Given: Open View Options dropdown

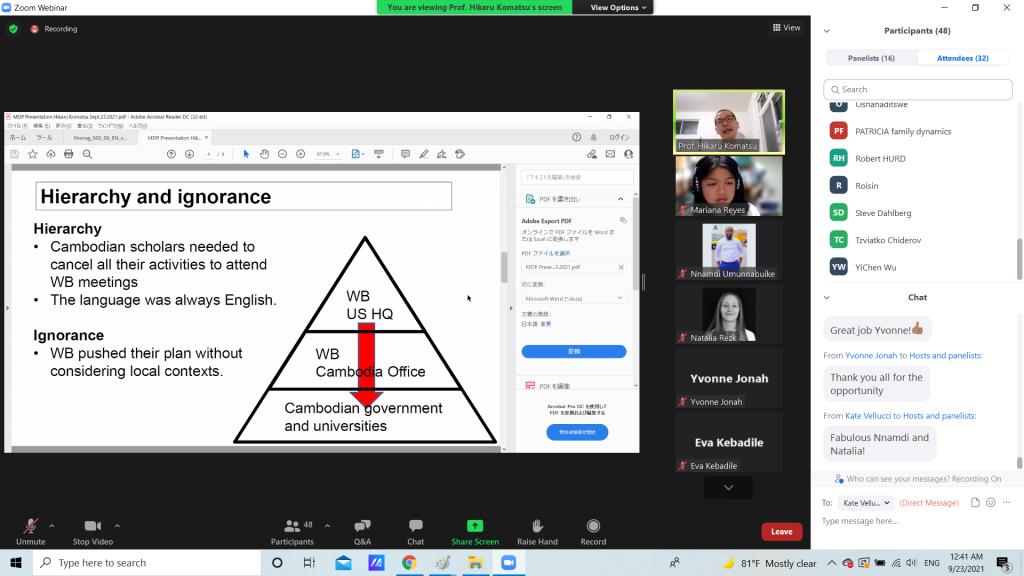Looking at the screenshot, I should tap(618, 7).
